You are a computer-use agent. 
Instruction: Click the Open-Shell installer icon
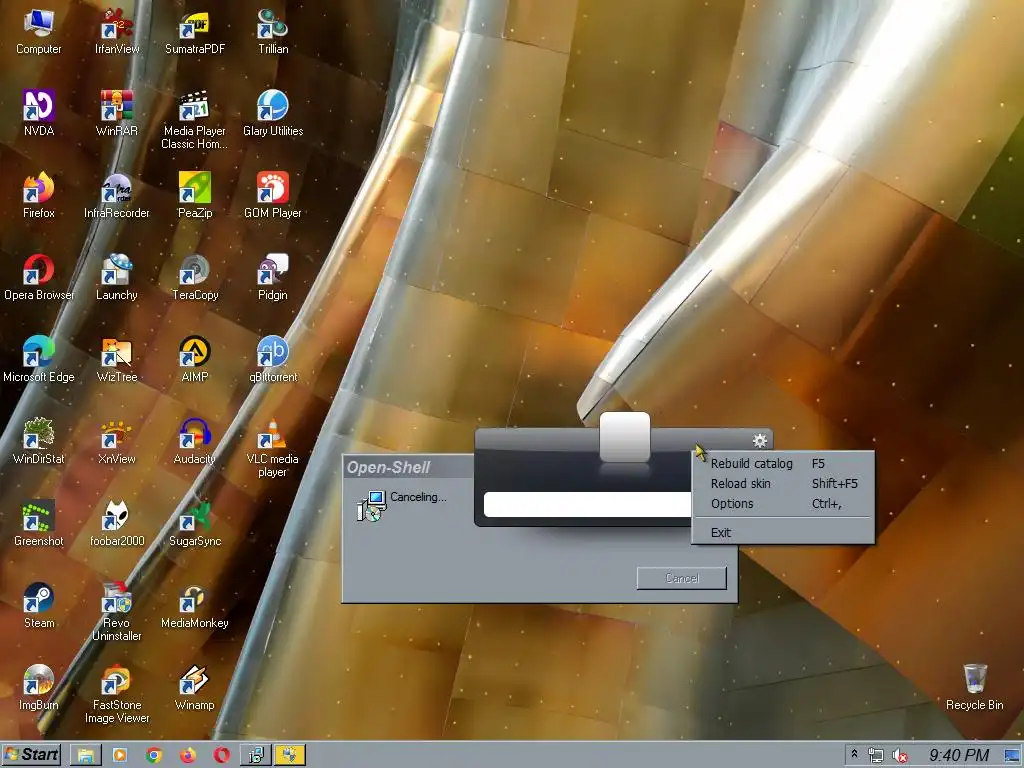pyautogui.click(x=372, y=506)
